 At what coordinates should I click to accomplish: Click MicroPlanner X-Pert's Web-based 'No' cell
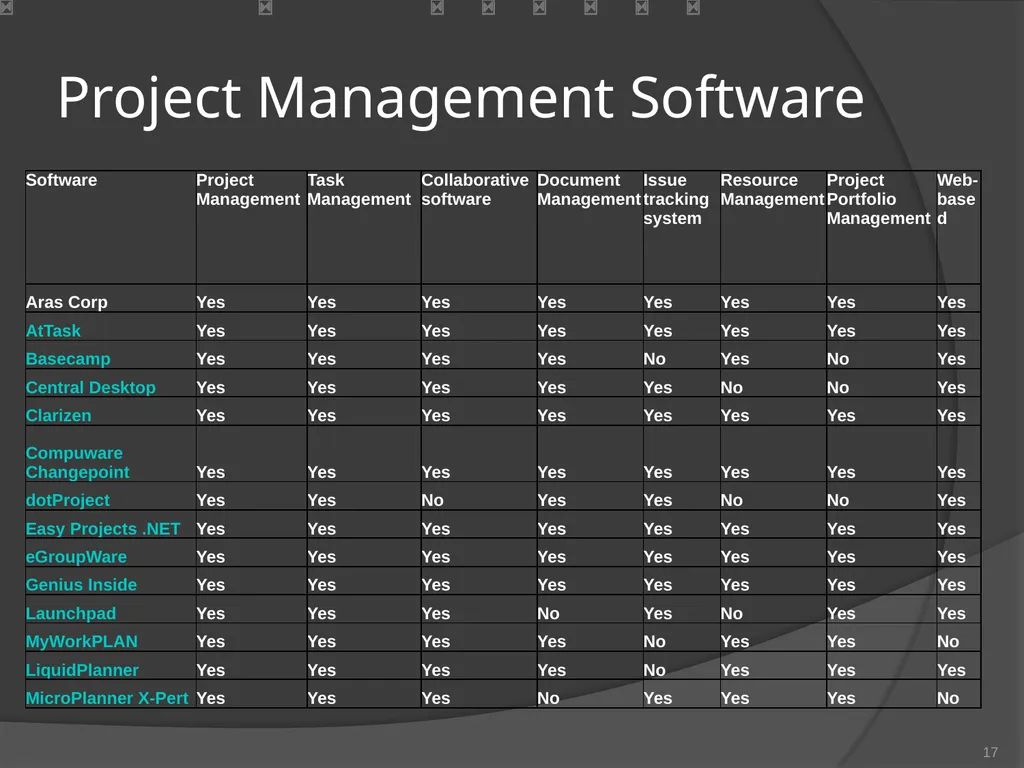pos(958,694)
